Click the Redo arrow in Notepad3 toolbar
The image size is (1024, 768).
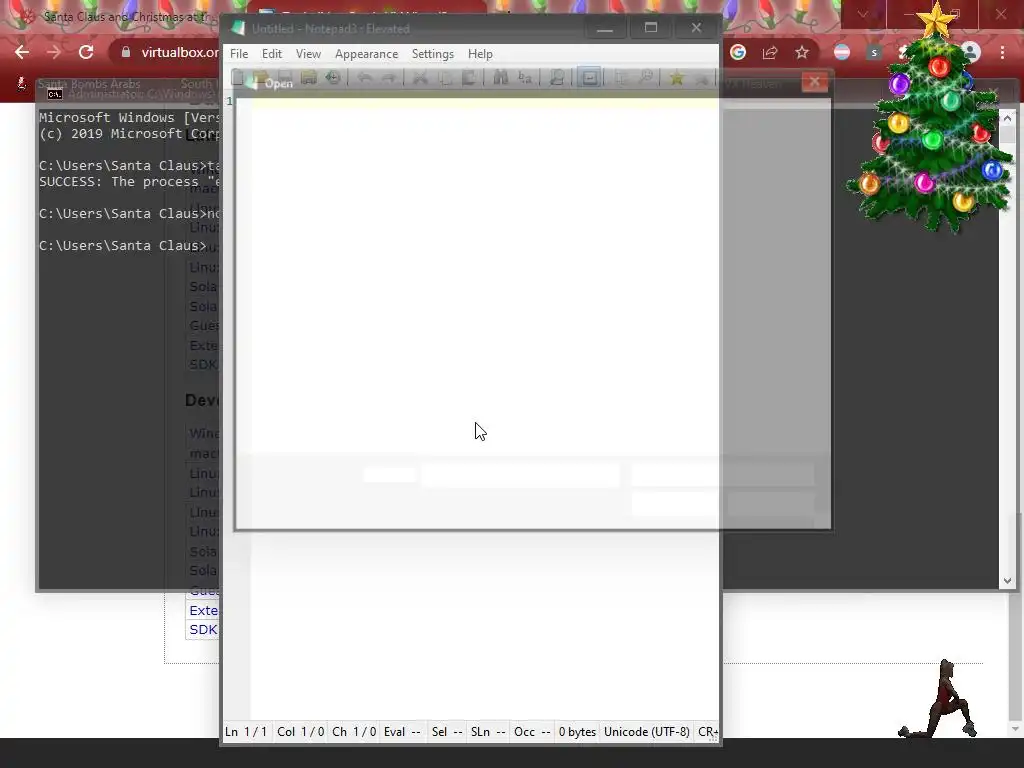(x=389, y=78)
